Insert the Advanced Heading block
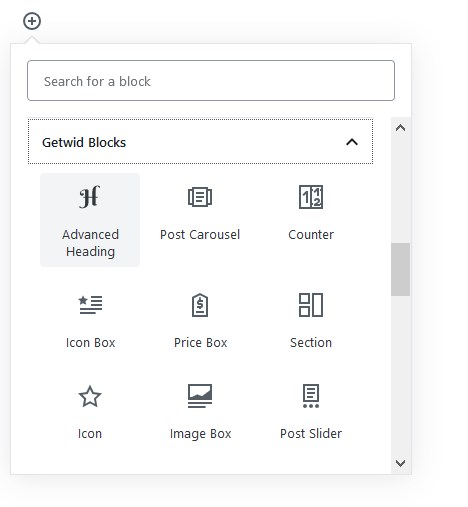Viewport: 468px width, 507px height. (90, 220)
